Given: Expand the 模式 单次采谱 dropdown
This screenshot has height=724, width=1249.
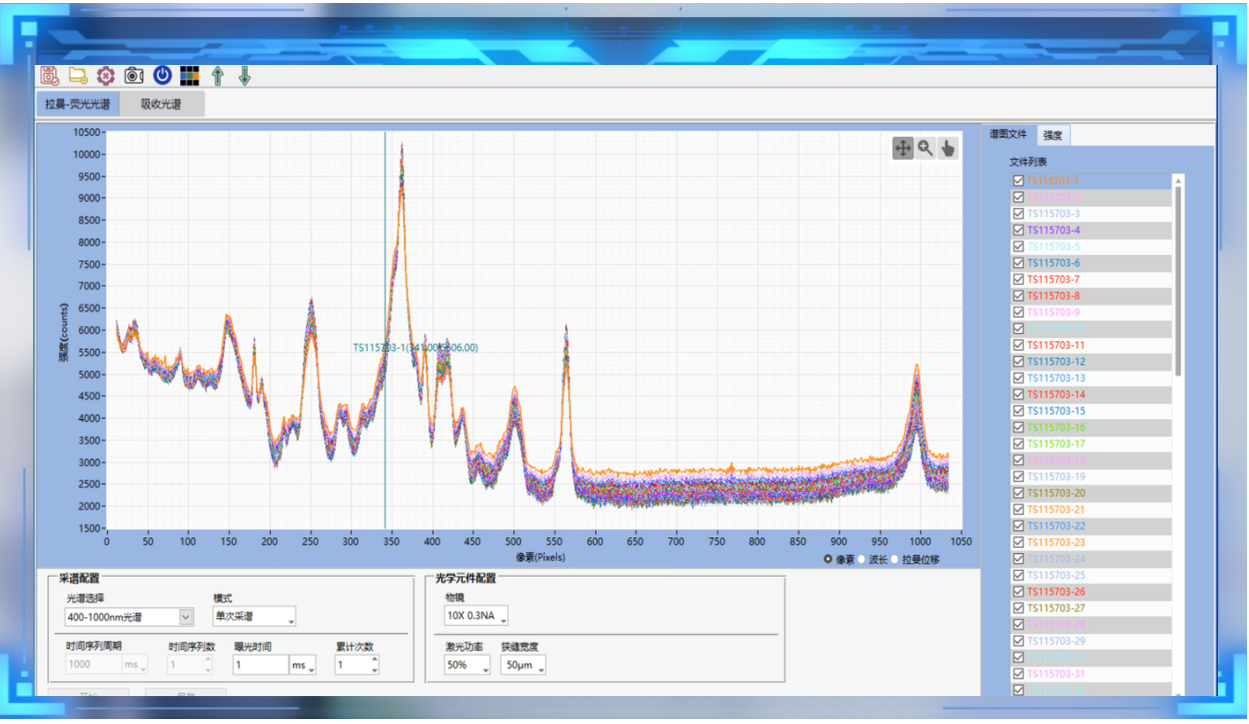Looking at the screenshot, I should click(254, 617).
